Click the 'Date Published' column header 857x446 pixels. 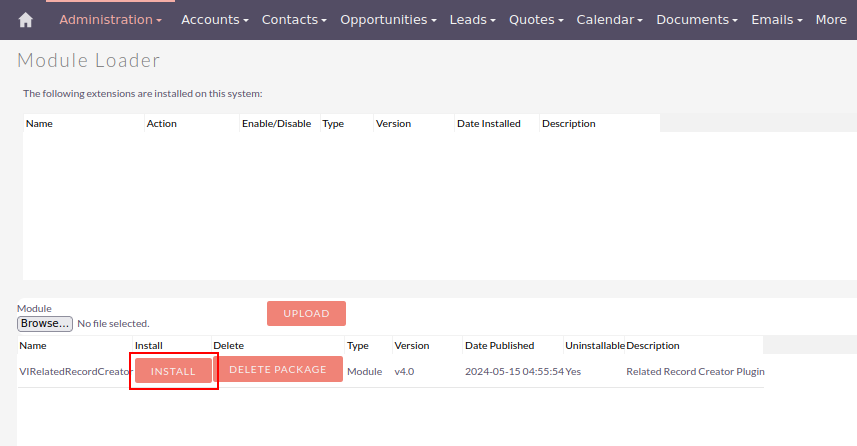click(x=500, y=345)
